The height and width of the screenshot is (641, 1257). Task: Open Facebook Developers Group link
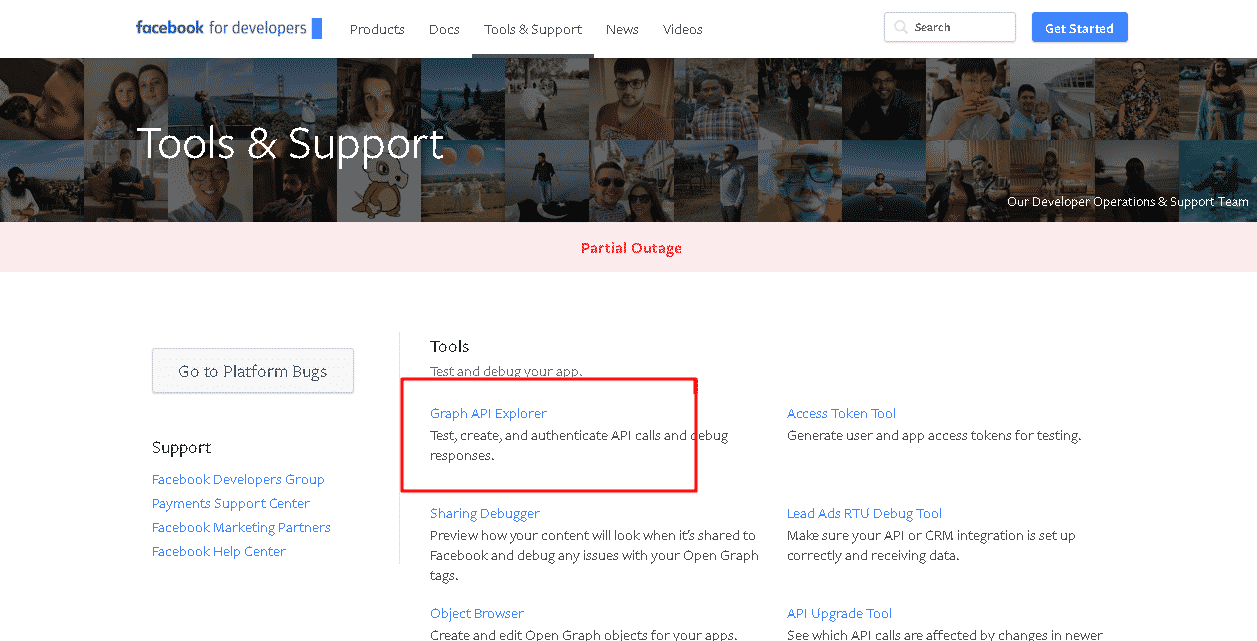pos(238,479)
